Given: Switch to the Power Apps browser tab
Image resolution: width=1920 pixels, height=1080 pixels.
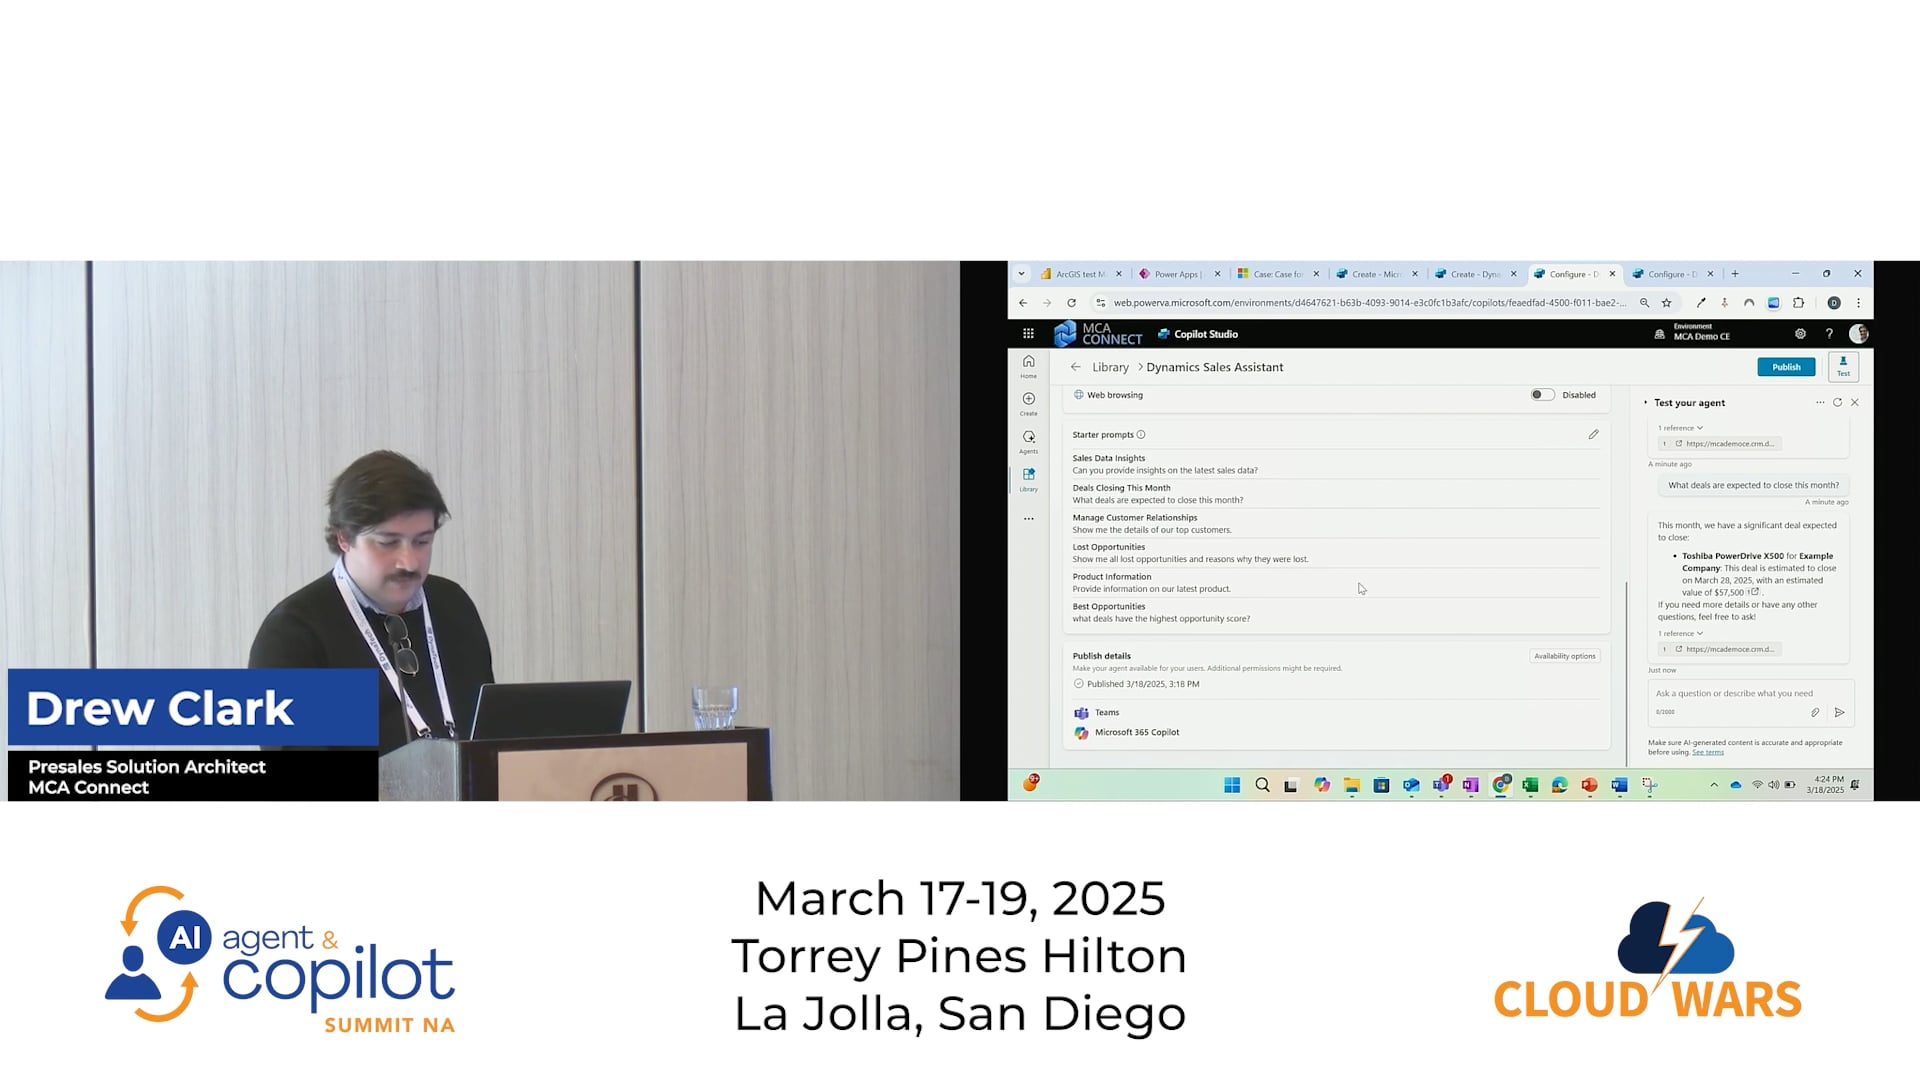Looking at the screenshot, I should [1178, 274].
